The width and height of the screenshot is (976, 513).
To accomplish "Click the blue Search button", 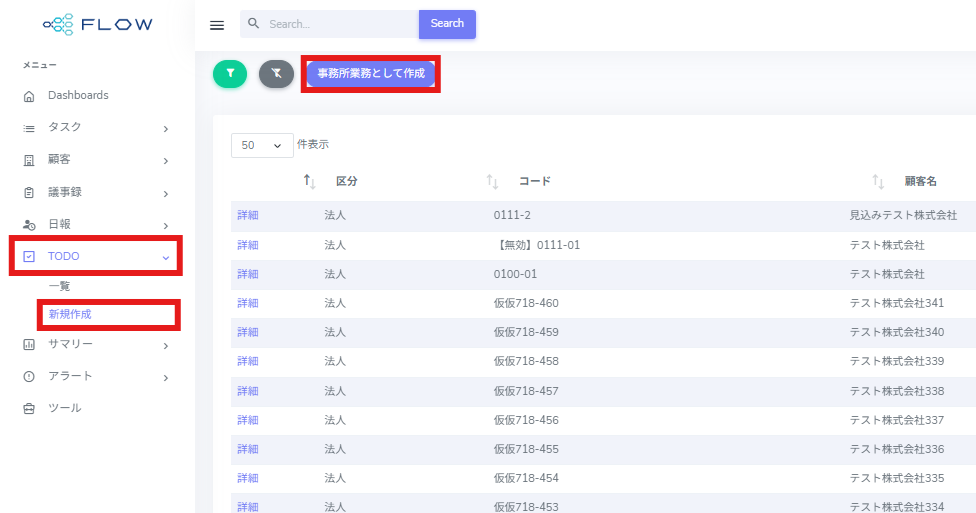I will (x=447, y=24).
